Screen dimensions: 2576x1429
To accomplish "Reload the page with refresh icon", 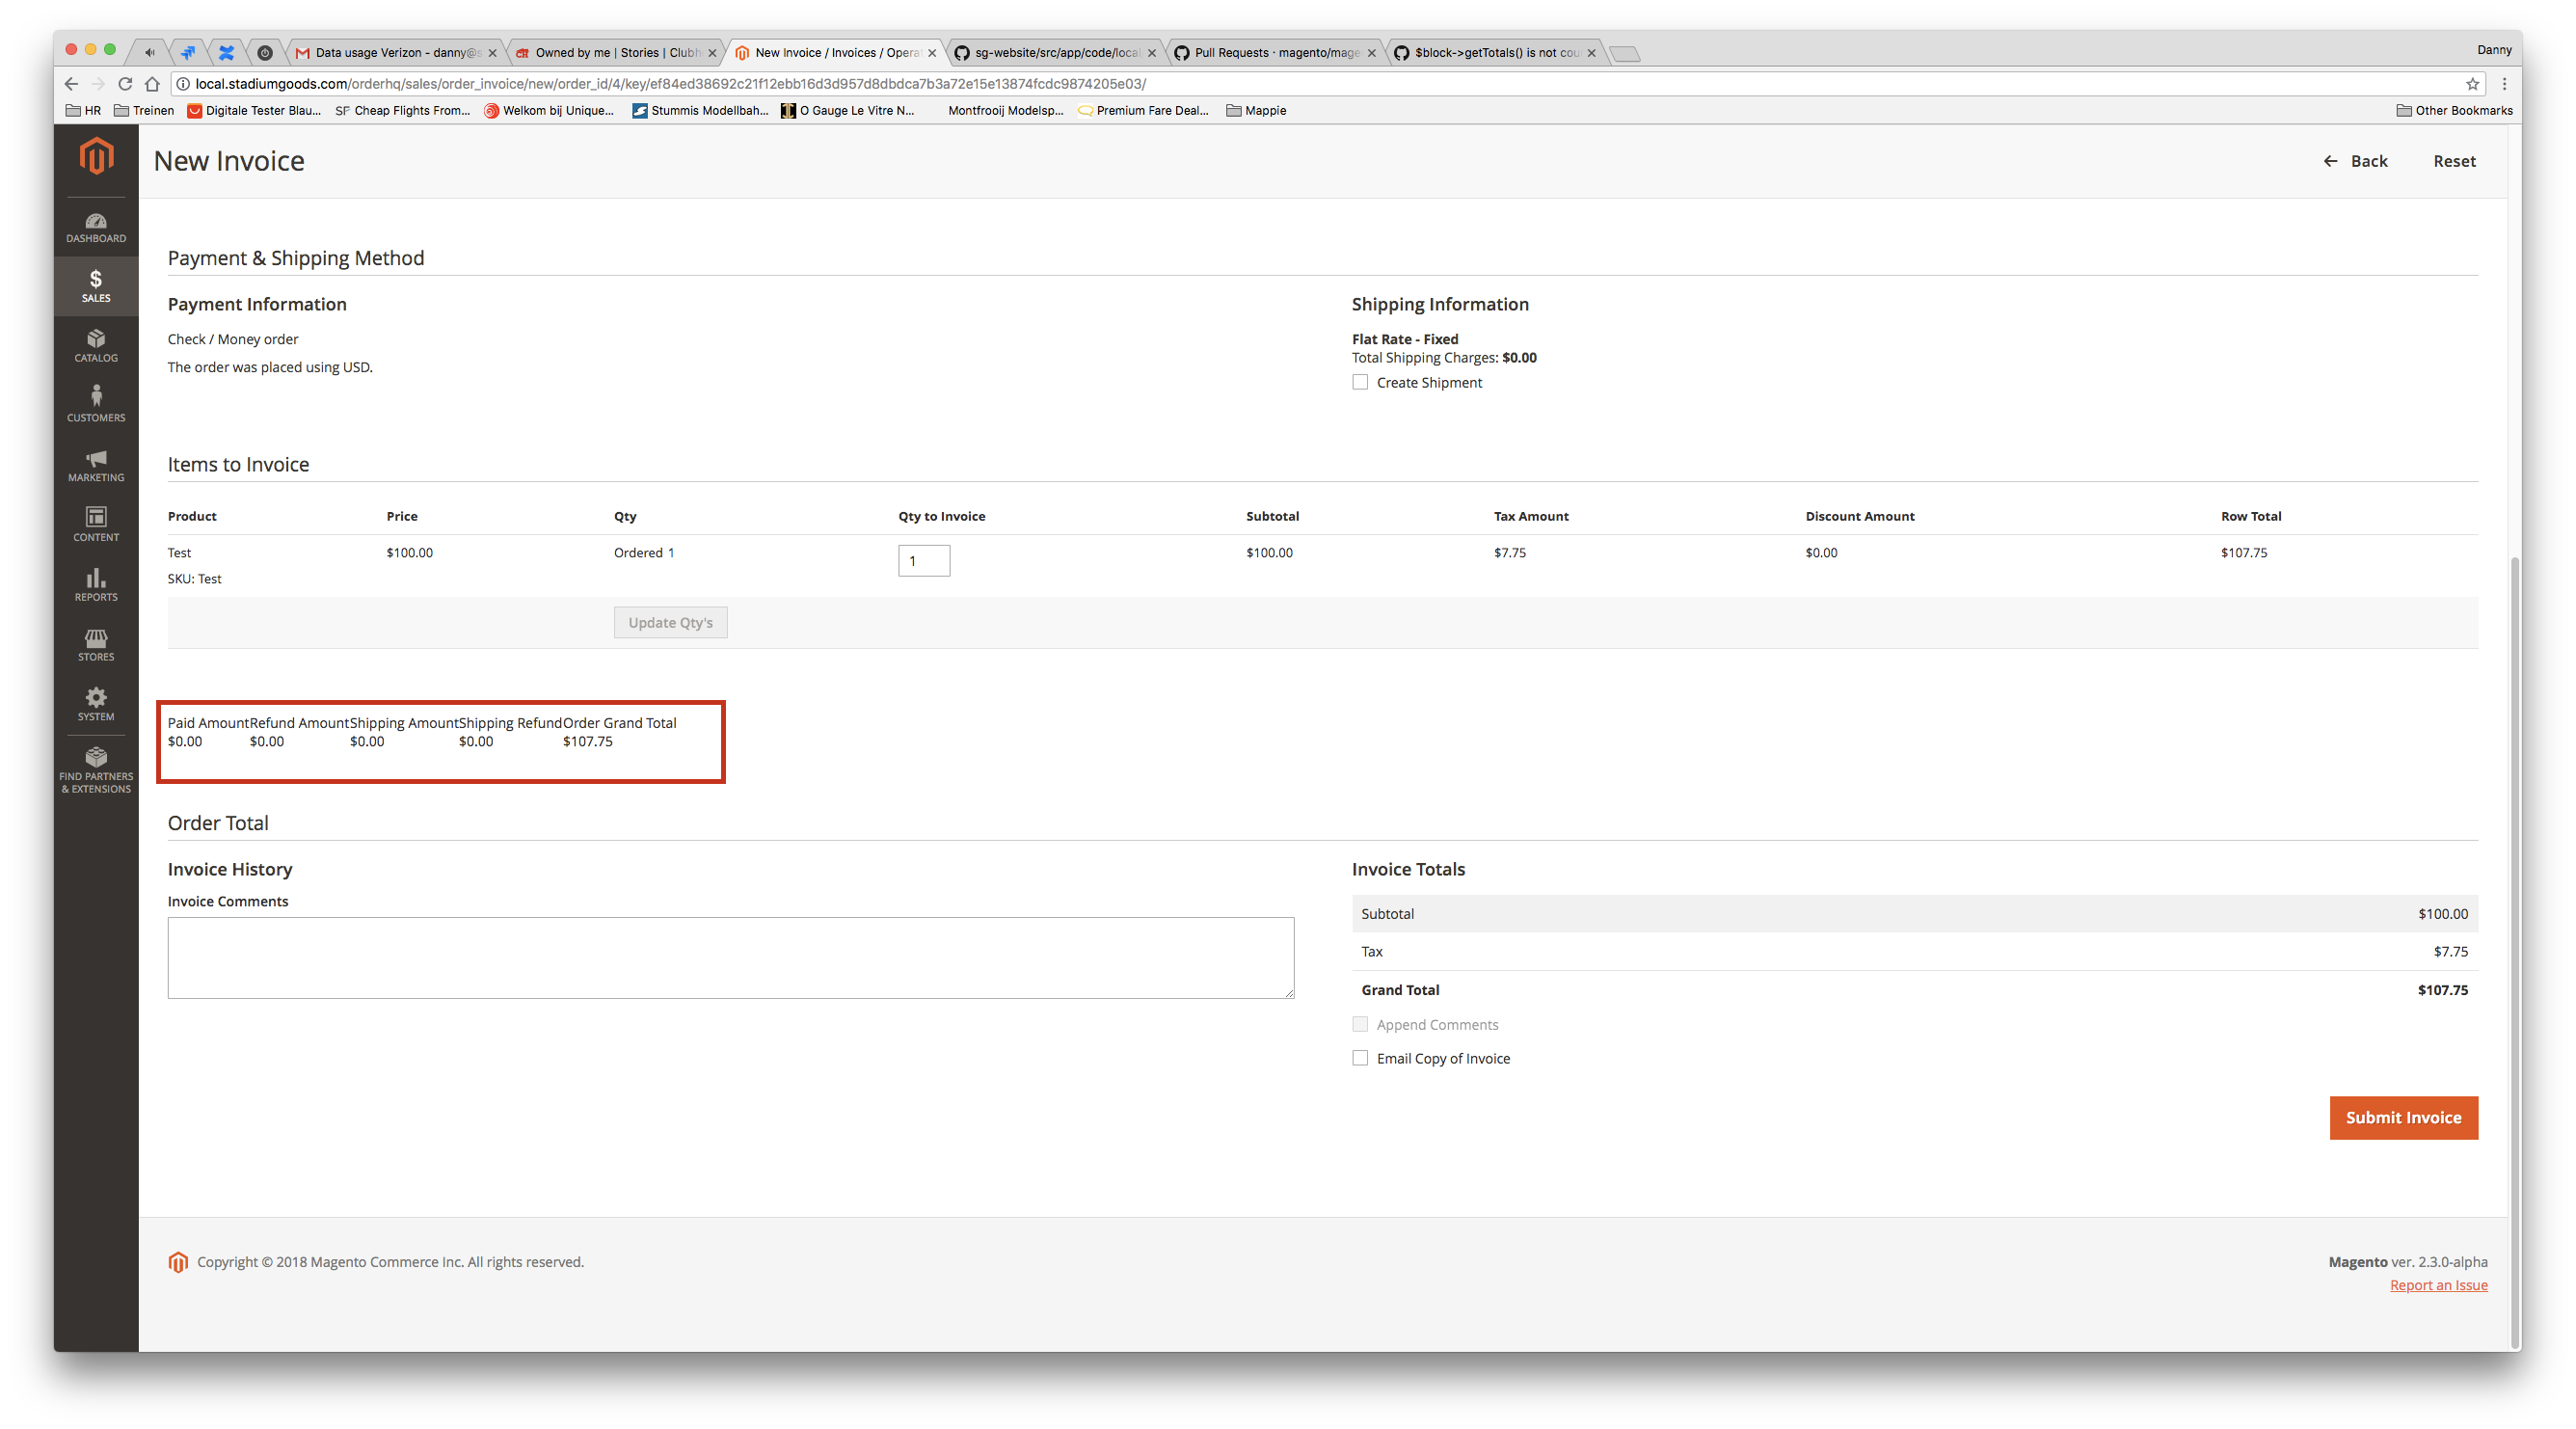I will point(125,84).
